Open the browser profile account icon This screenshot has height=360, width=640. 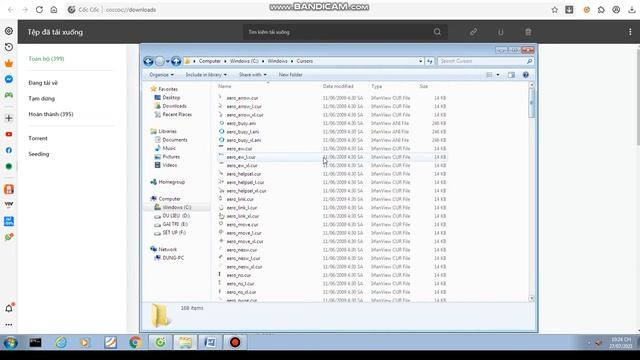(x=616, y=10)
